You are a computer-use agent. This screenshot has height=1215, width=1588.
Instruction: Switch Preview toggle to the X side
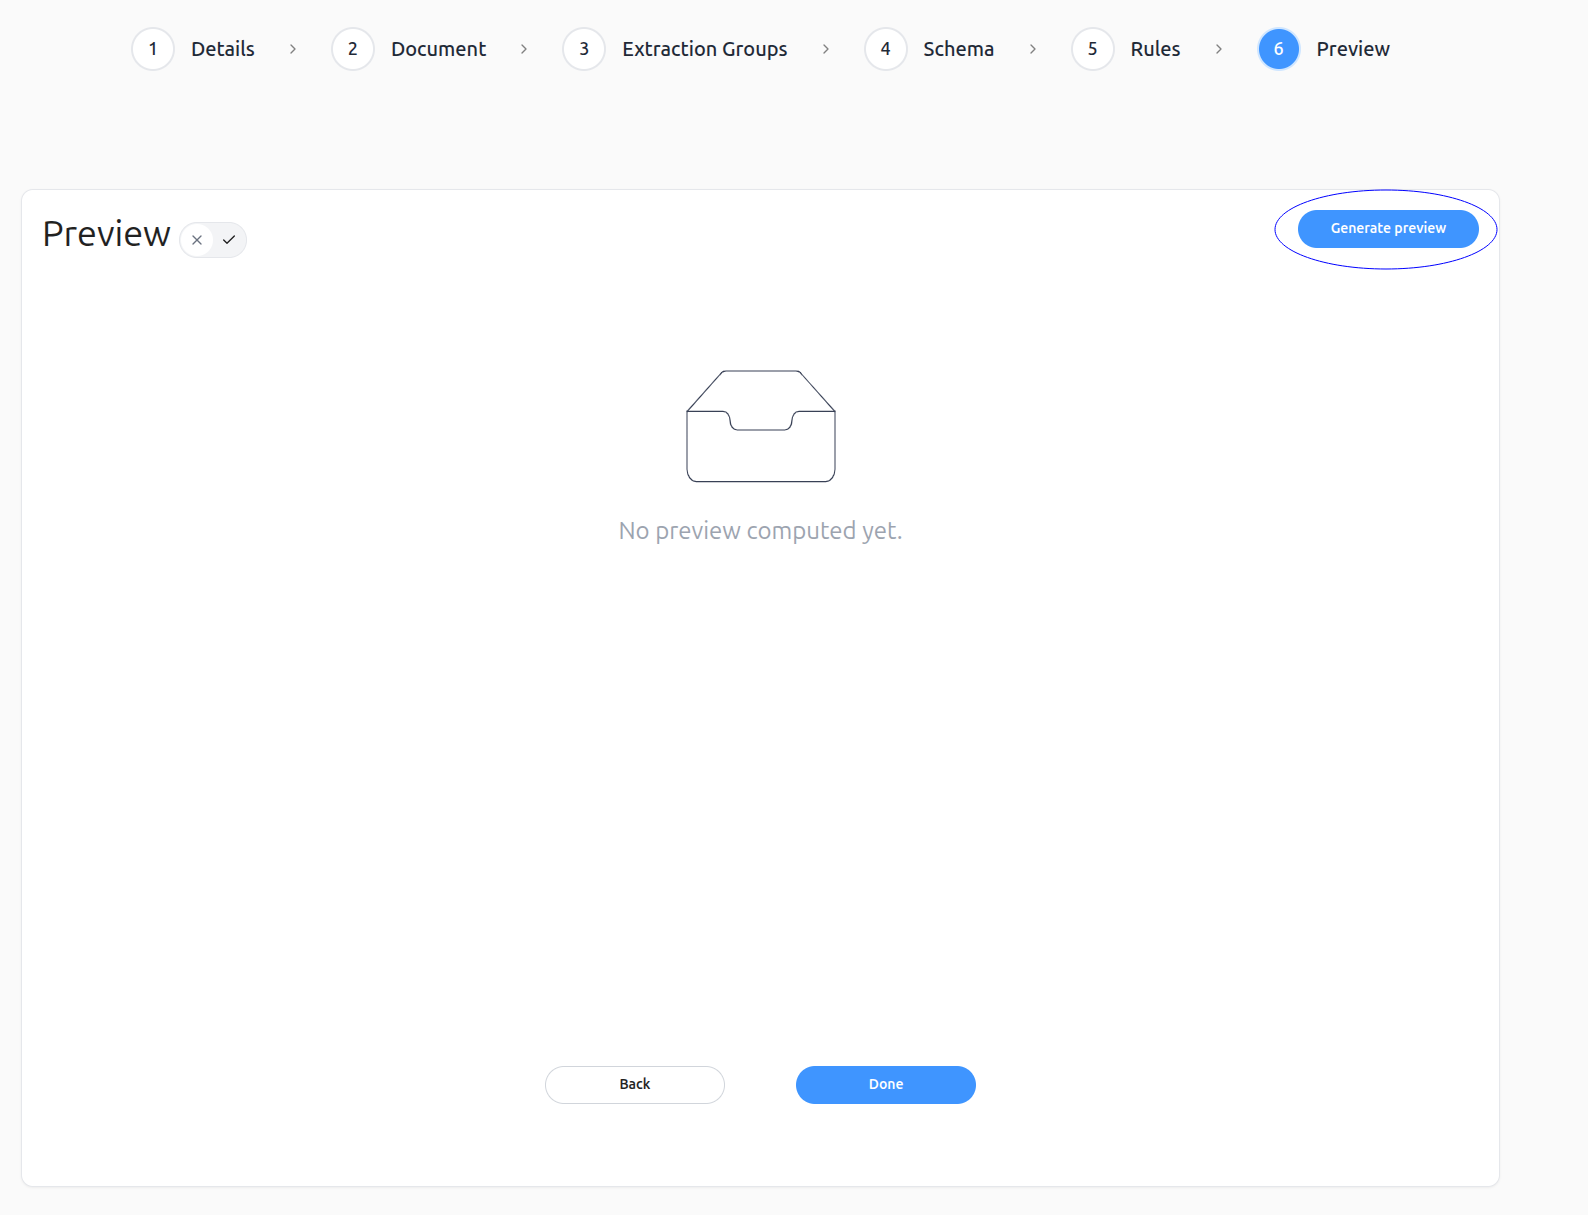197,240
